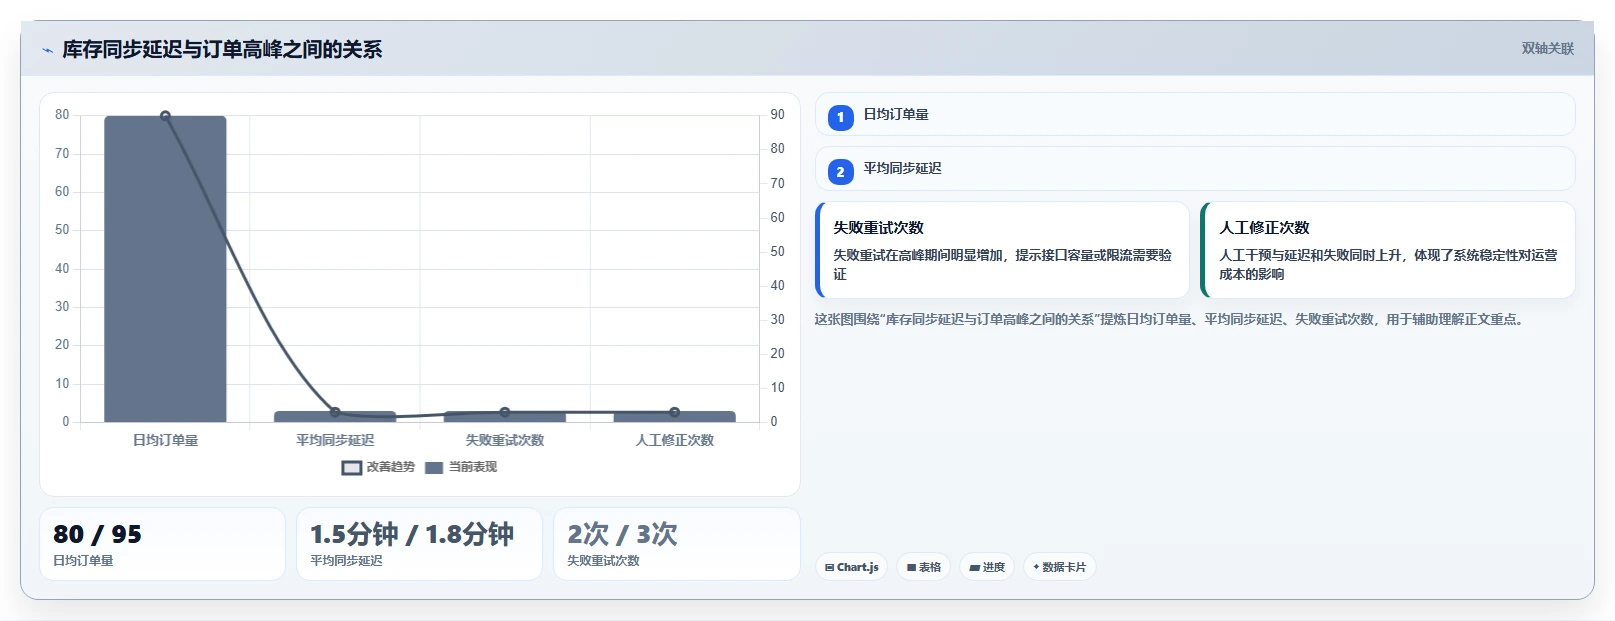Click the x-axis label 失败重试次数
Image resolution: width=1615 pixels, height=621 pixels.
point(505,440)
